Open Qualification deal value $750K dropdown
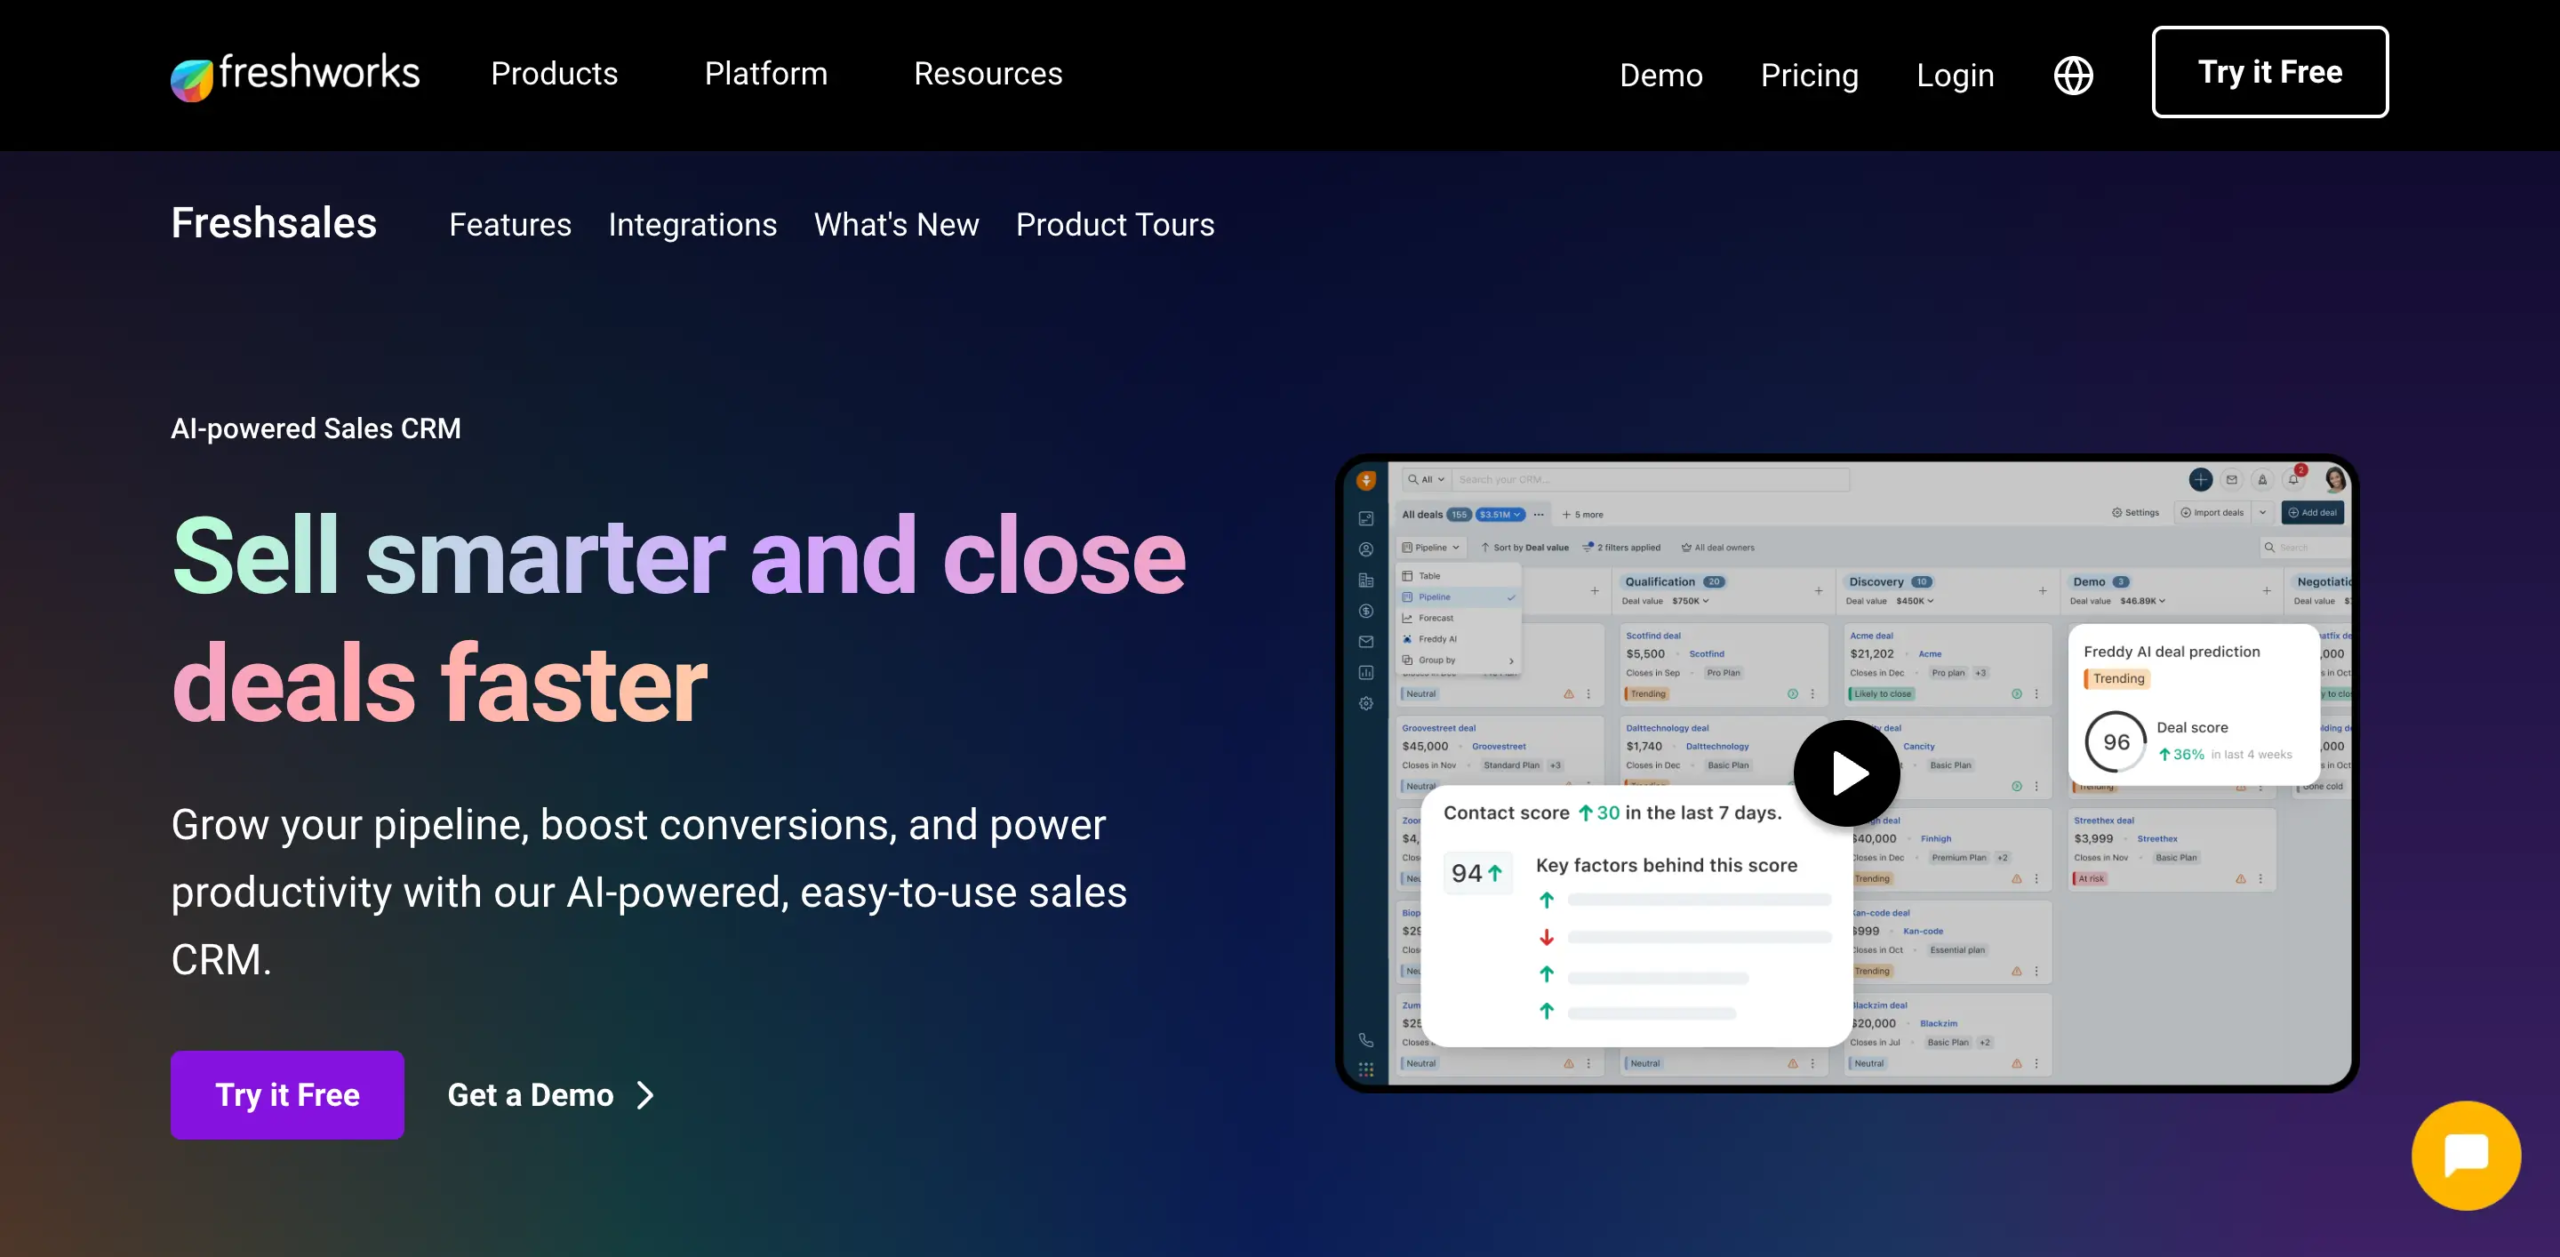 click(x=1691, y=601)
